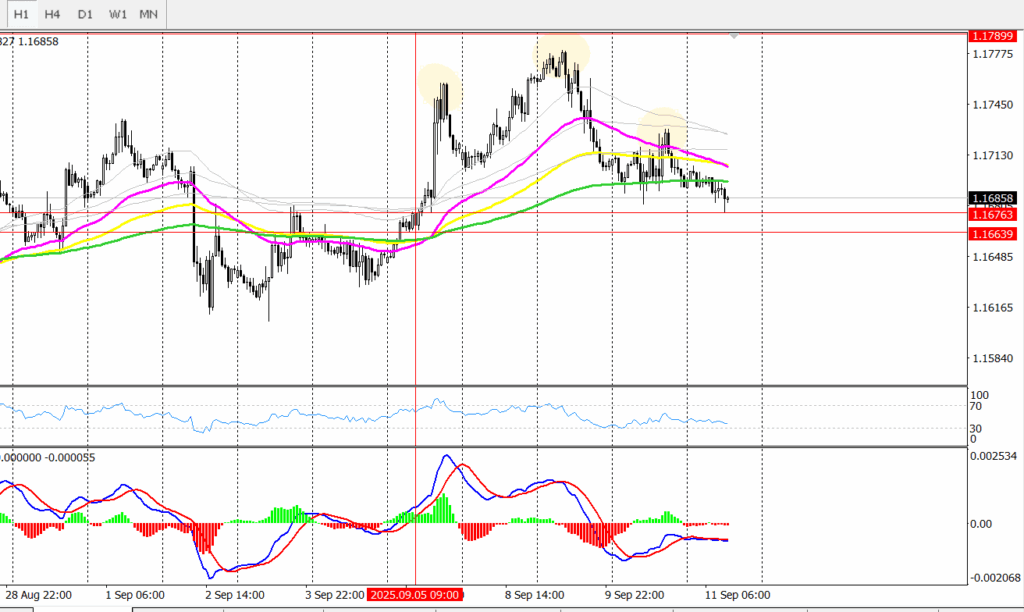Select the 1.16763 level price tag

point(994,214)
